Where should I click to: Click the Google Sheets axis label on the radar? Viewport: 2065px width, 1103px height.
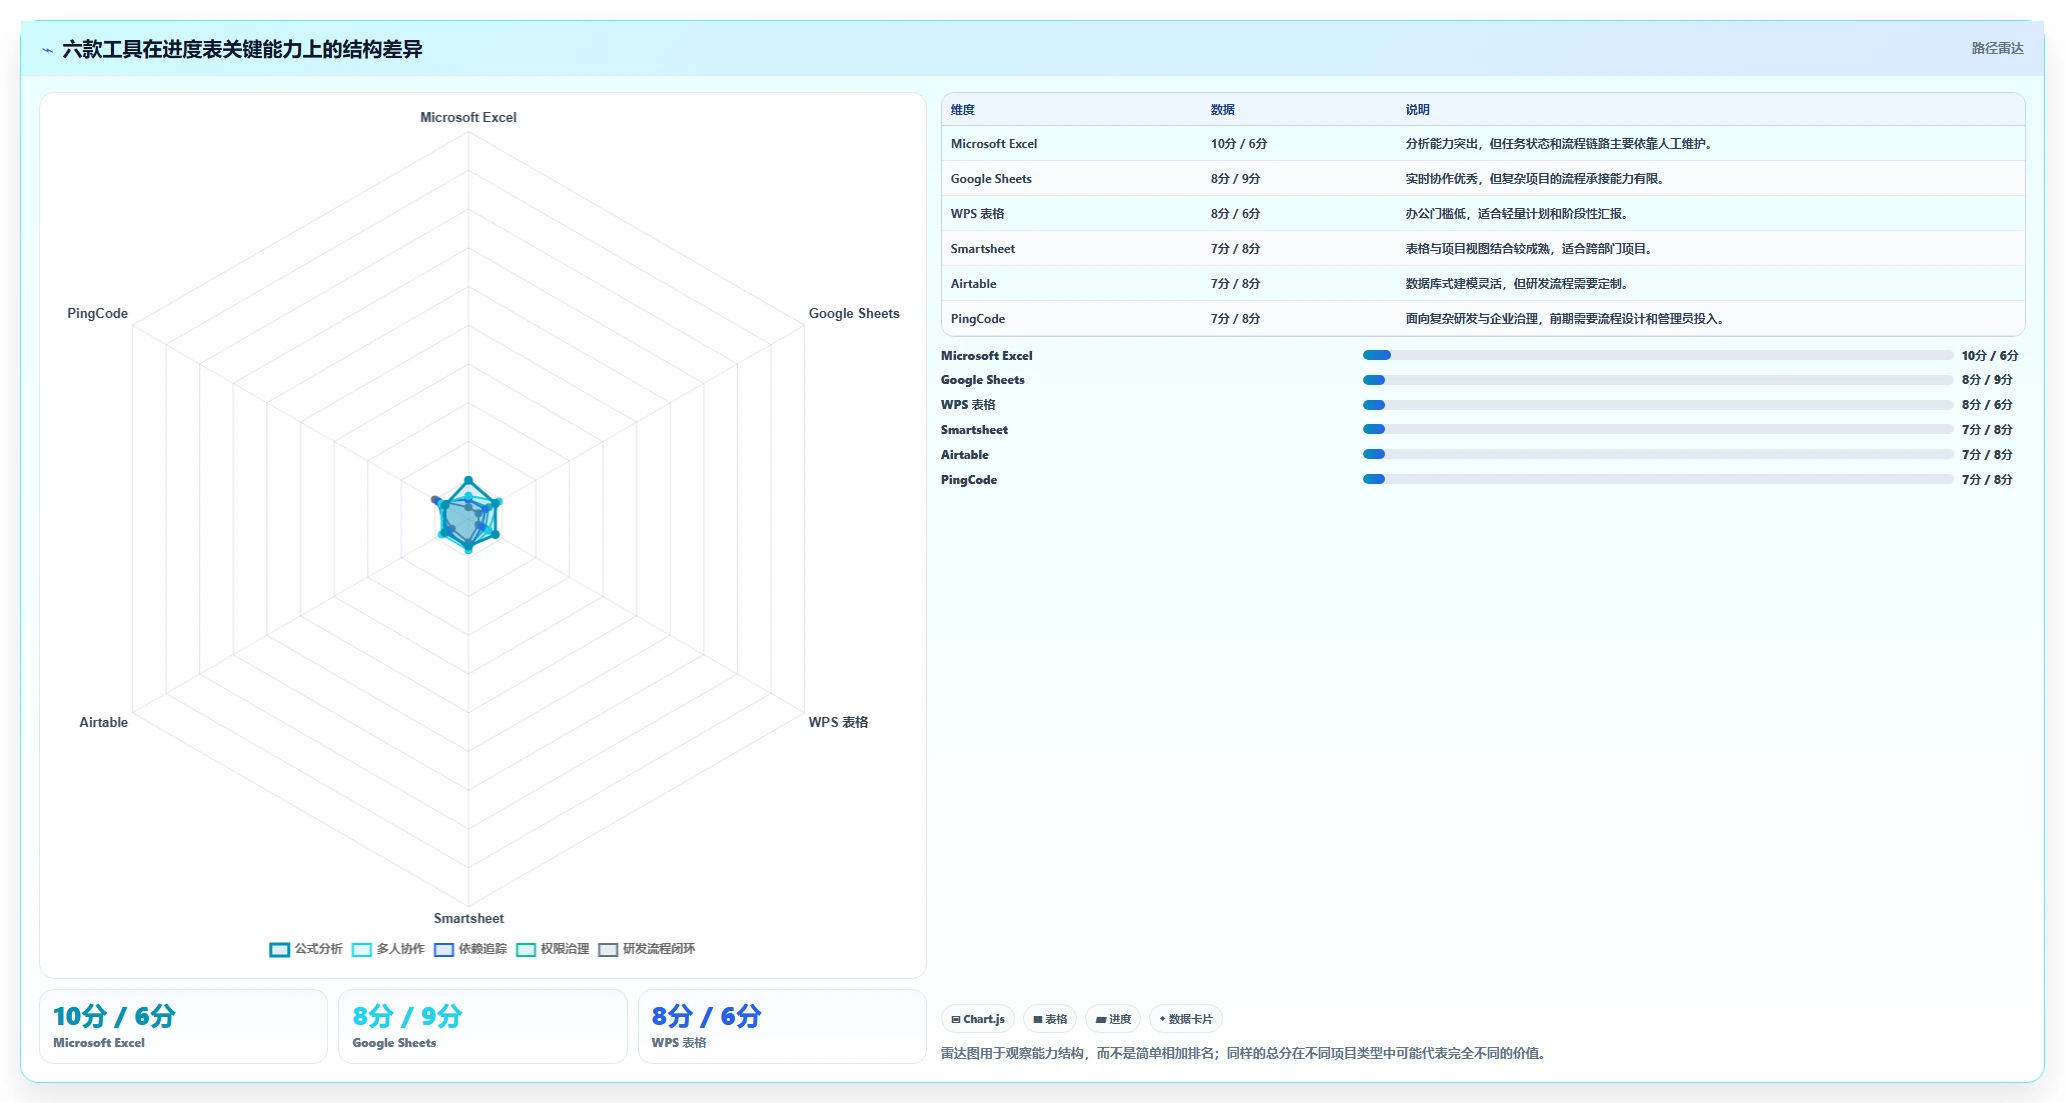[854, 314]
